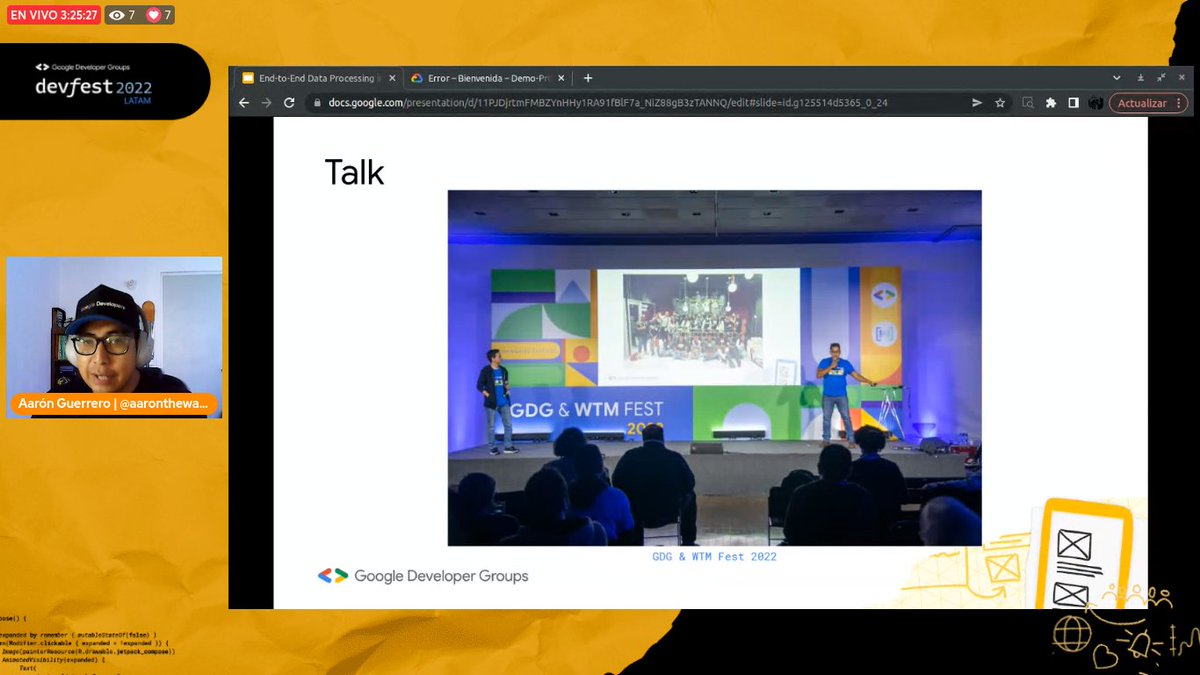This screenshot has height=675, width=1200.
Task: Open the Chrome extensions puzzle-piece icon
Action: click(x=1052, y=102)
